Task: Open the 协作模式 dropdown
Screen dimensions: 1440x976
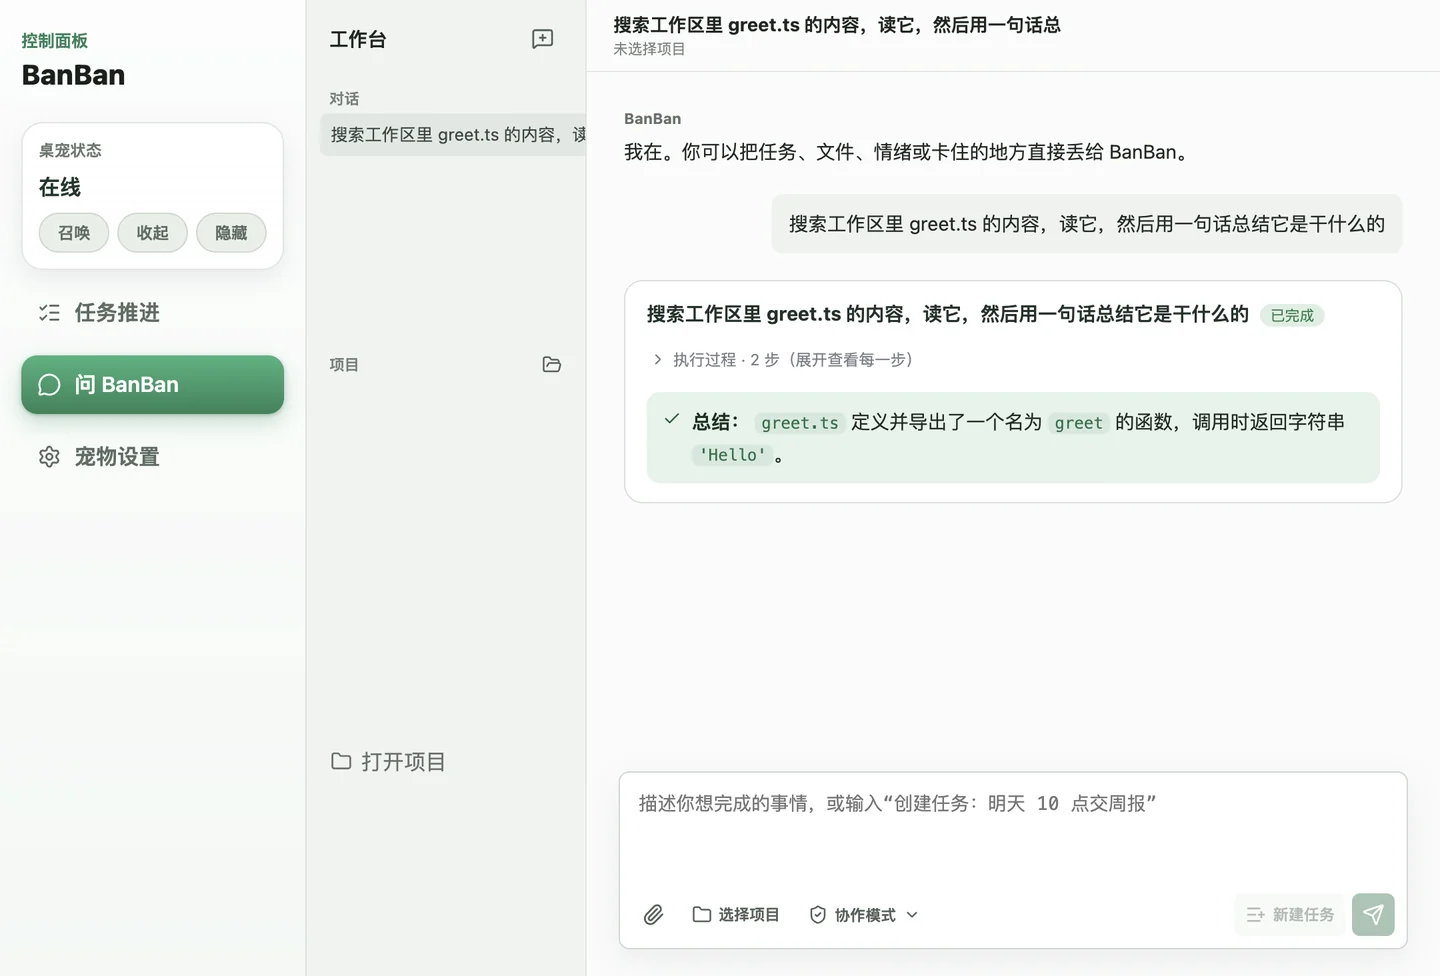Action: point(864,914)
